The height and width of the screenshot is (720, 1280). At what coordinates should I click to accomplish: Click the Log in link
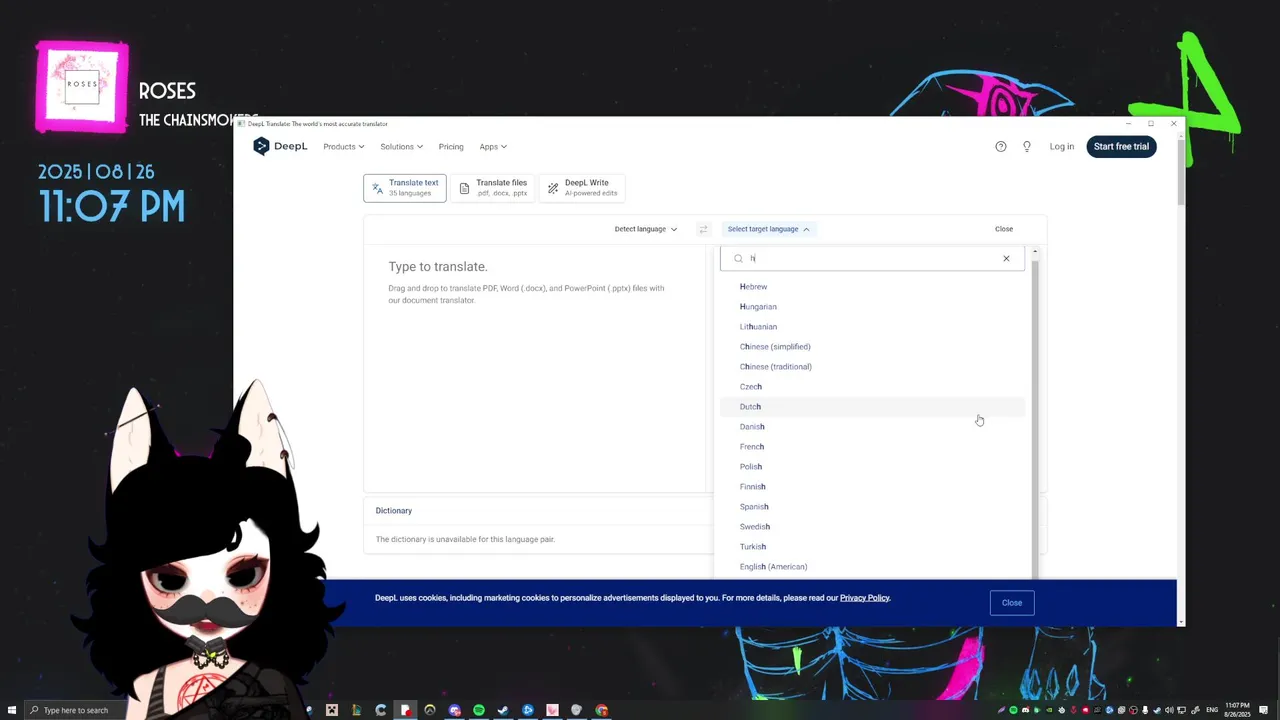click(1062, 147)
